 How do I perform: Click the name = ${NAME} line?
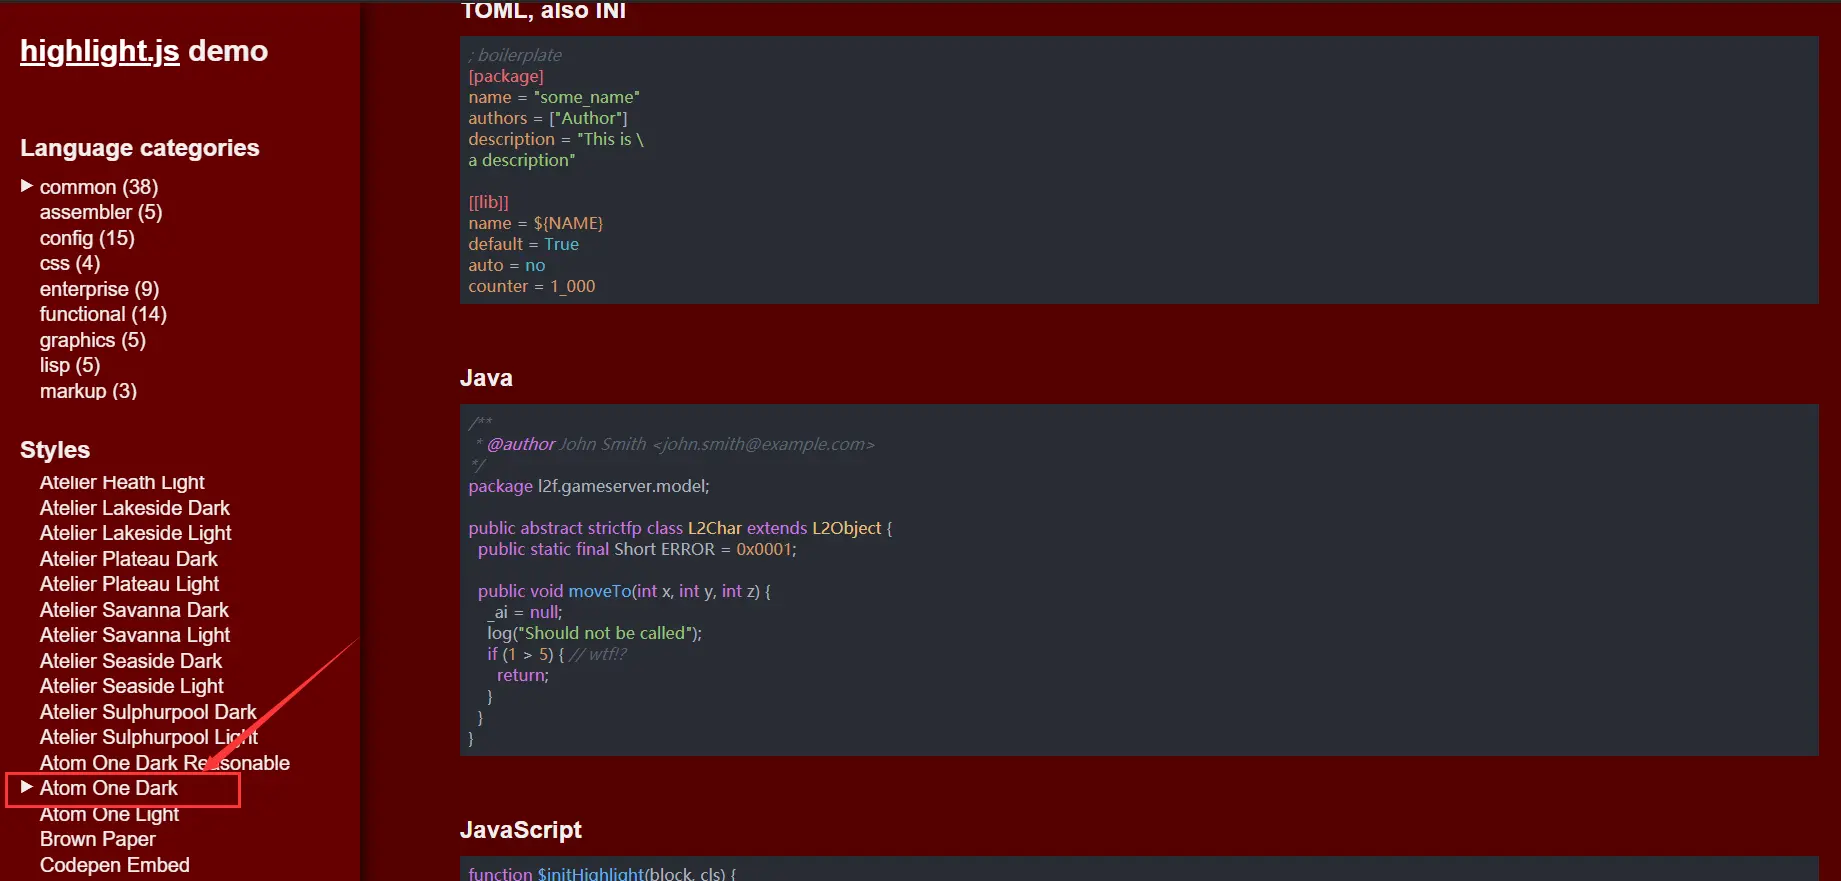[536, 223]
